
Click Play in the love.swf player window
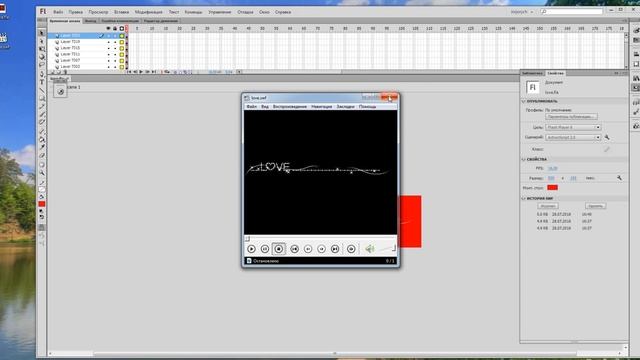point(251,249)
